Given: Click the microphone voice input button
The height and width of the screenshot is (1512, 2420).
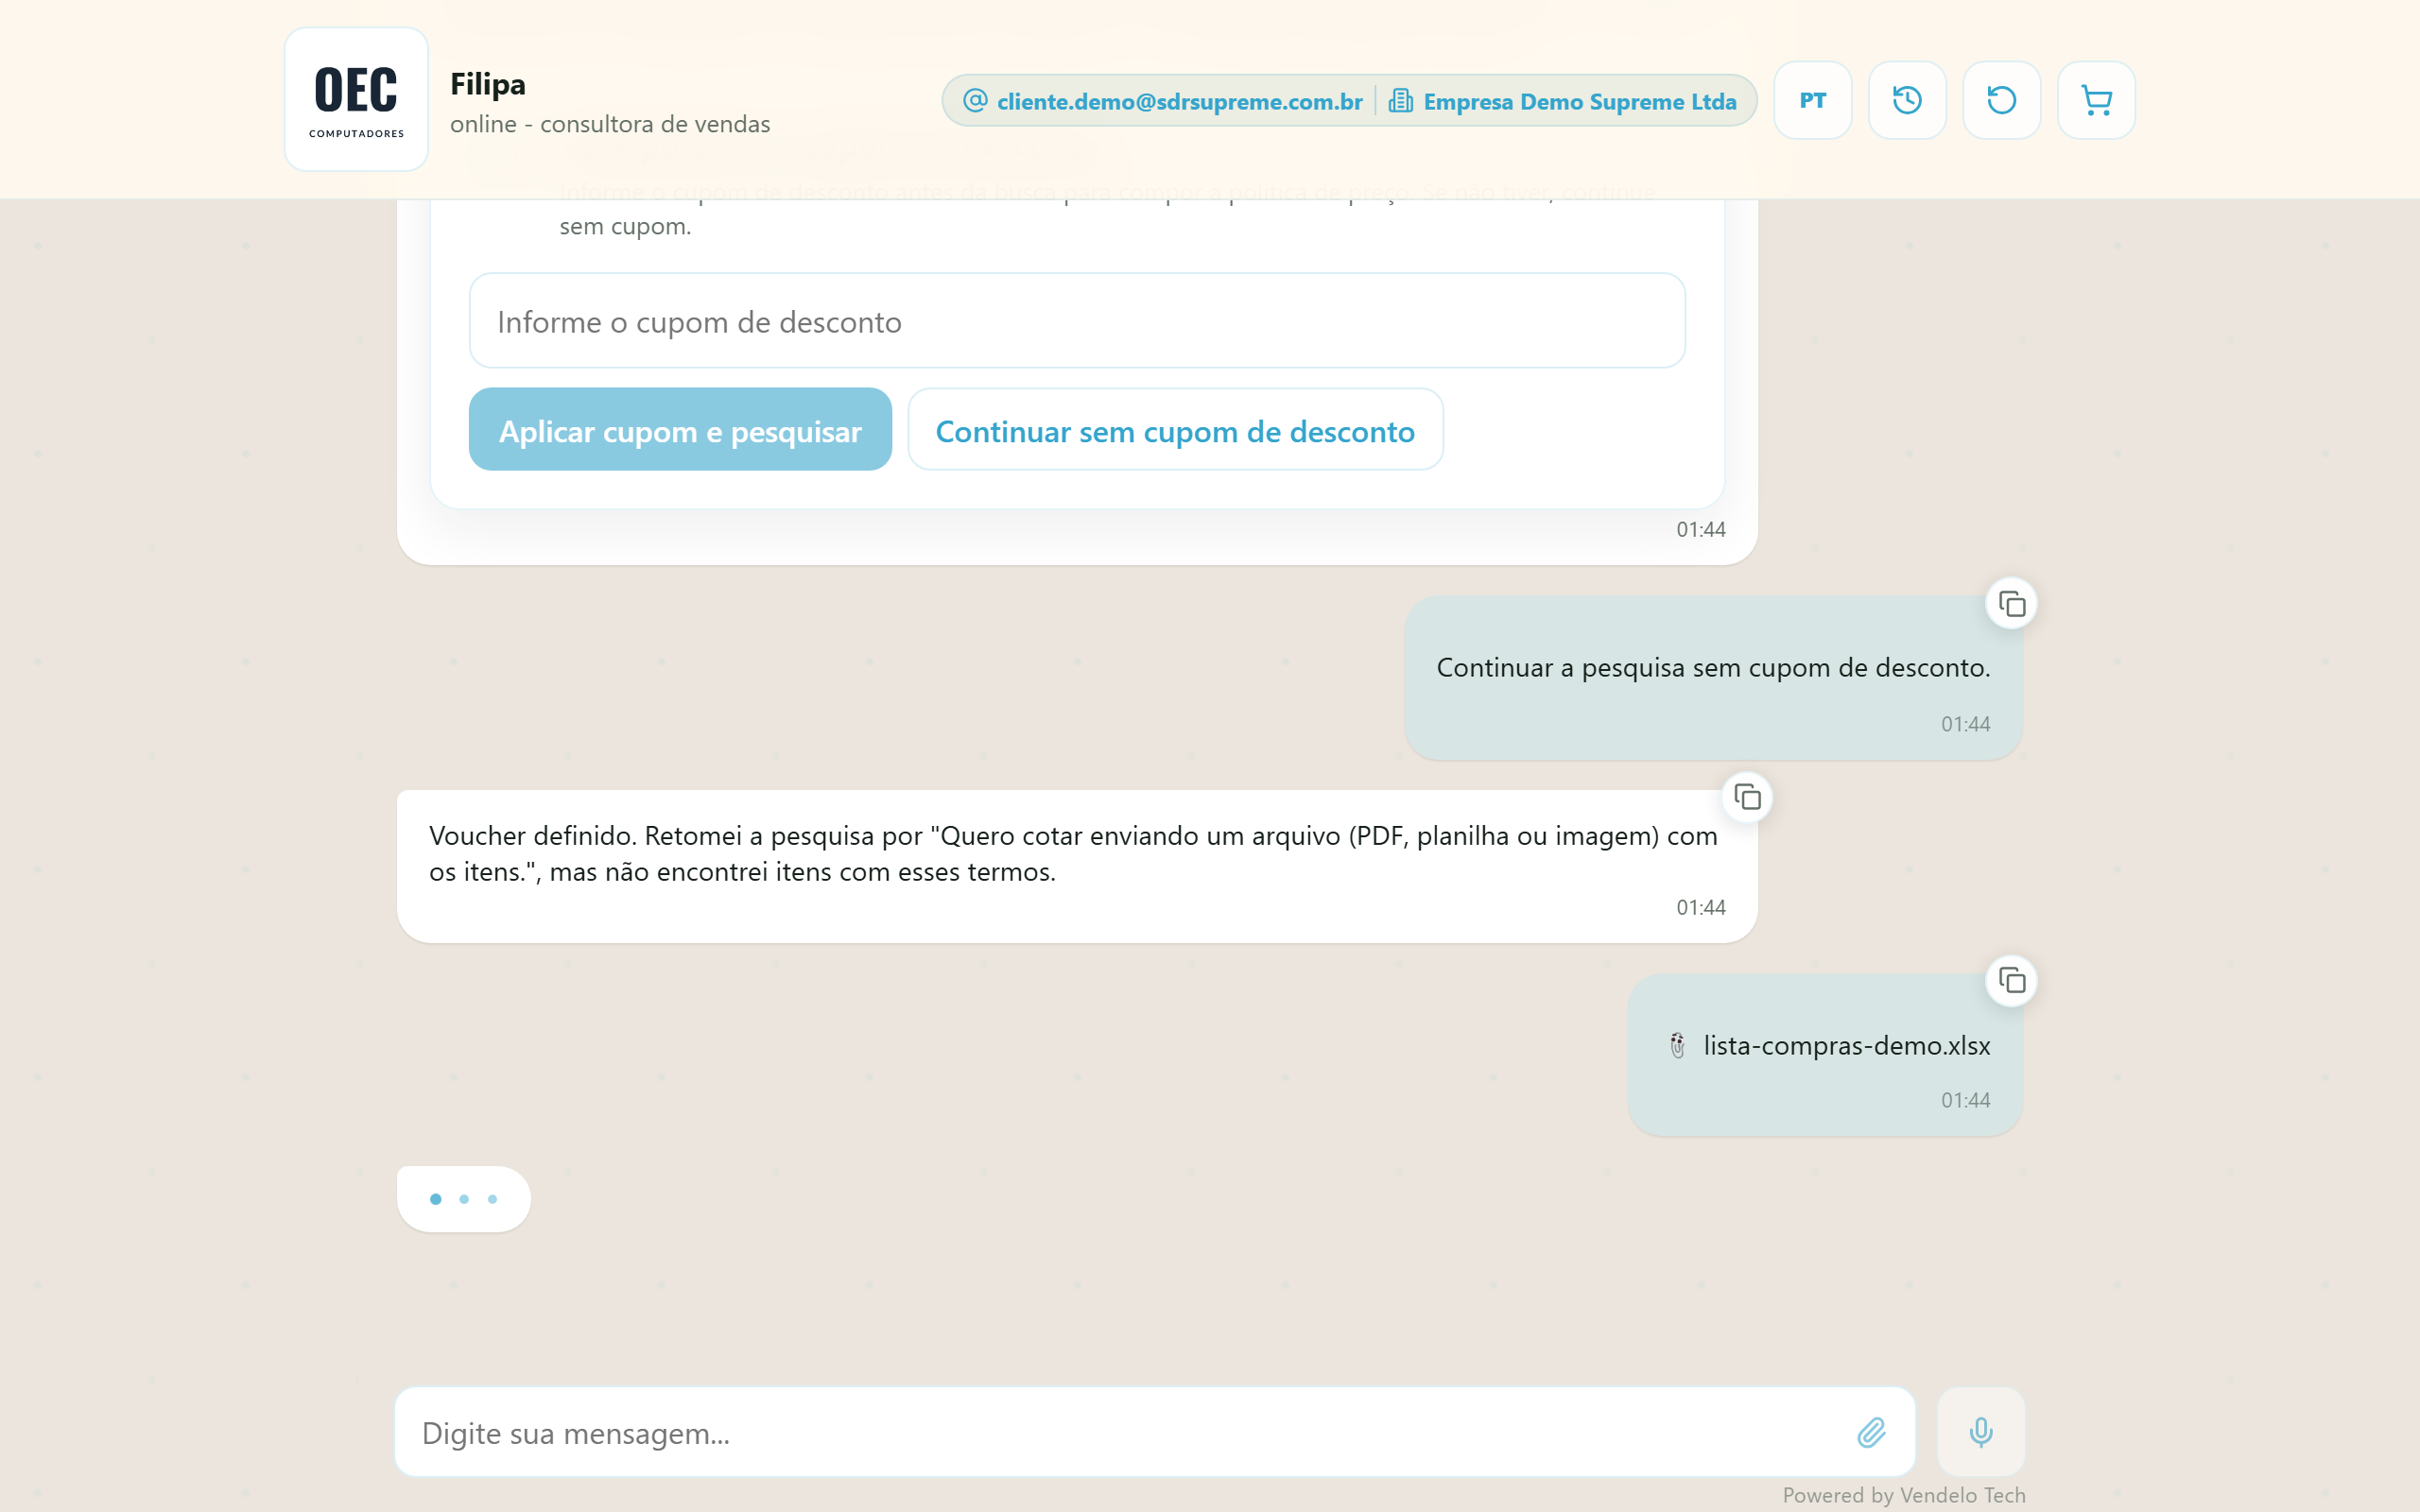Looking at the screenshot, I should 1980,1432.
